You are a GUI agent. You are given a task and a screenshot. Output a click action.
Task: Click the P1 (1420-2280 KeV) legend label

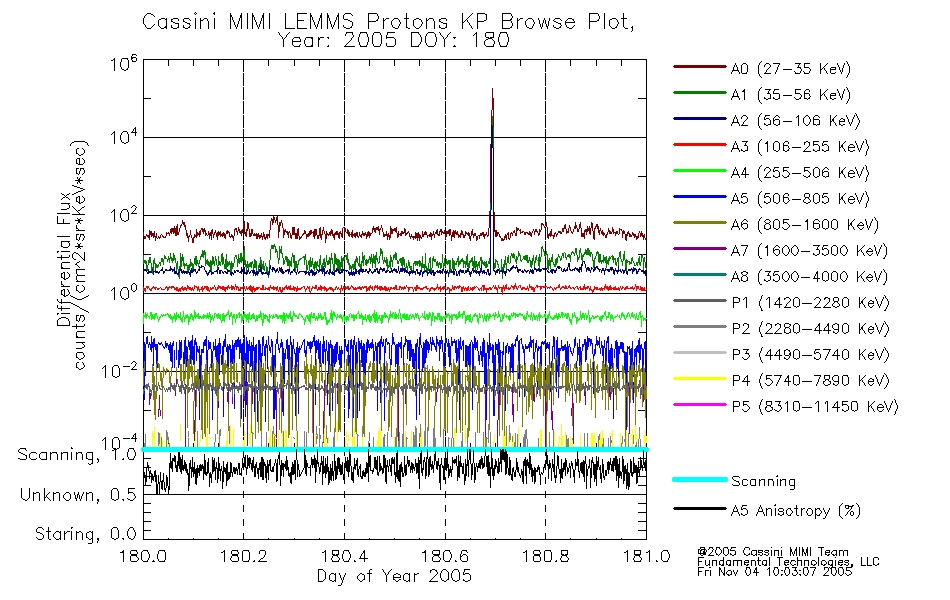point(810,303)
